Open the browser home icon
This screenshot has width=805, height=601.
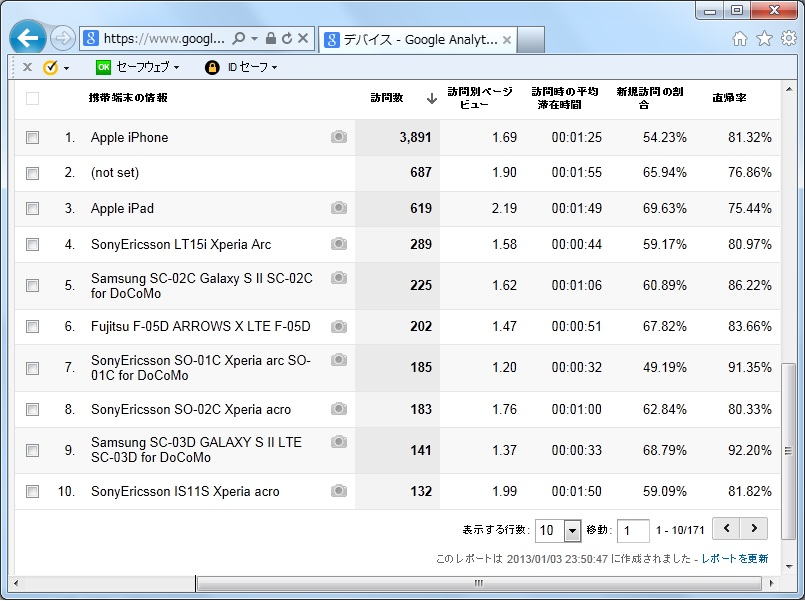point(740,39)
